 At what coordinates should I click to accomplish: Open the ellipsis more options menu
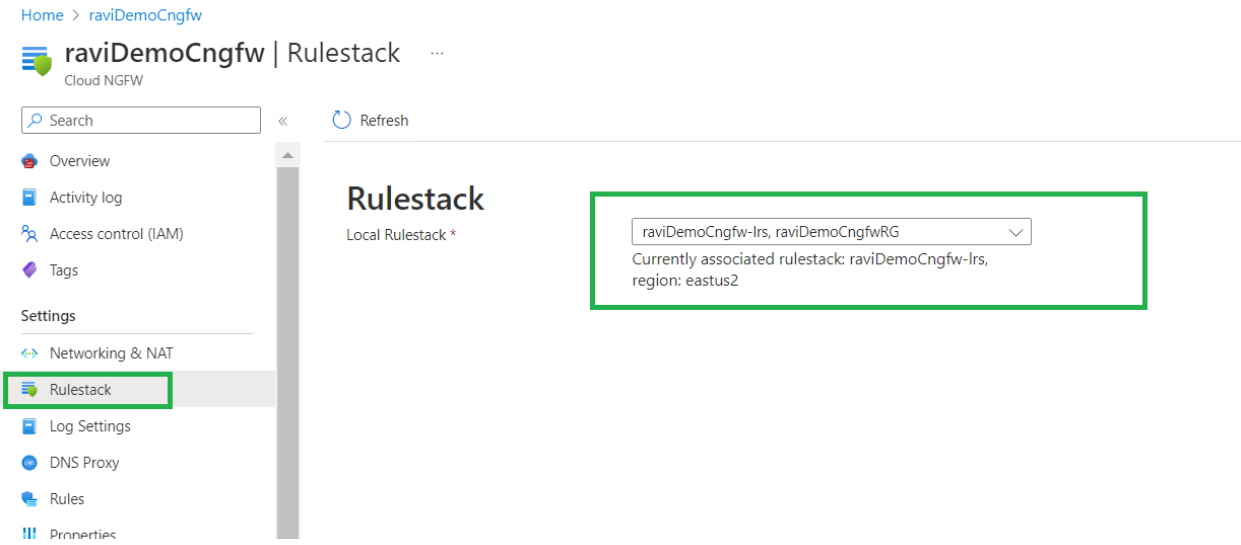437,53
